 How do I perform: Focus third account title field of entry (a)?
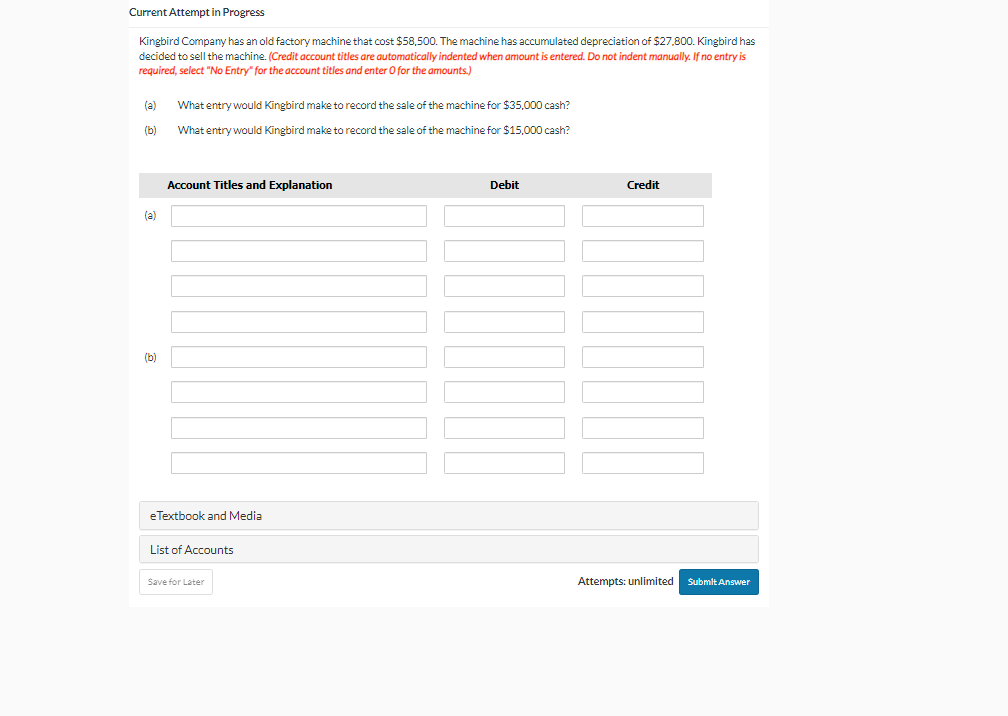pyautogui.click(x=299, y=286)
